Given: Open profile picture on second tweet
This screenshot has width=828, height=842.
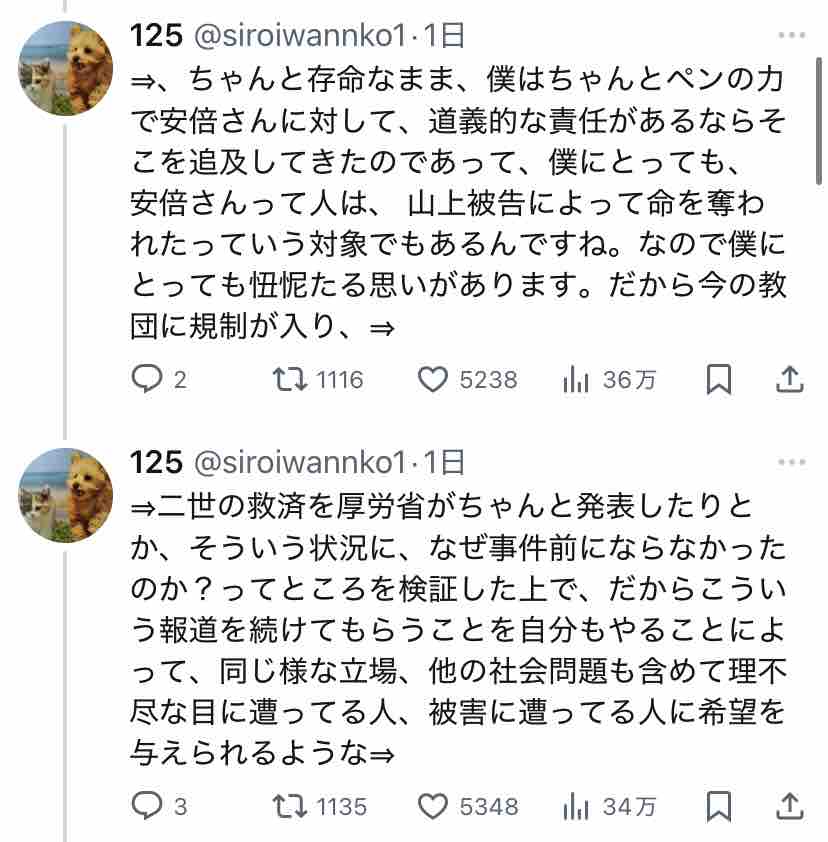Looking at the screenshot, I should pyautogui.click(x=66, y=494).
